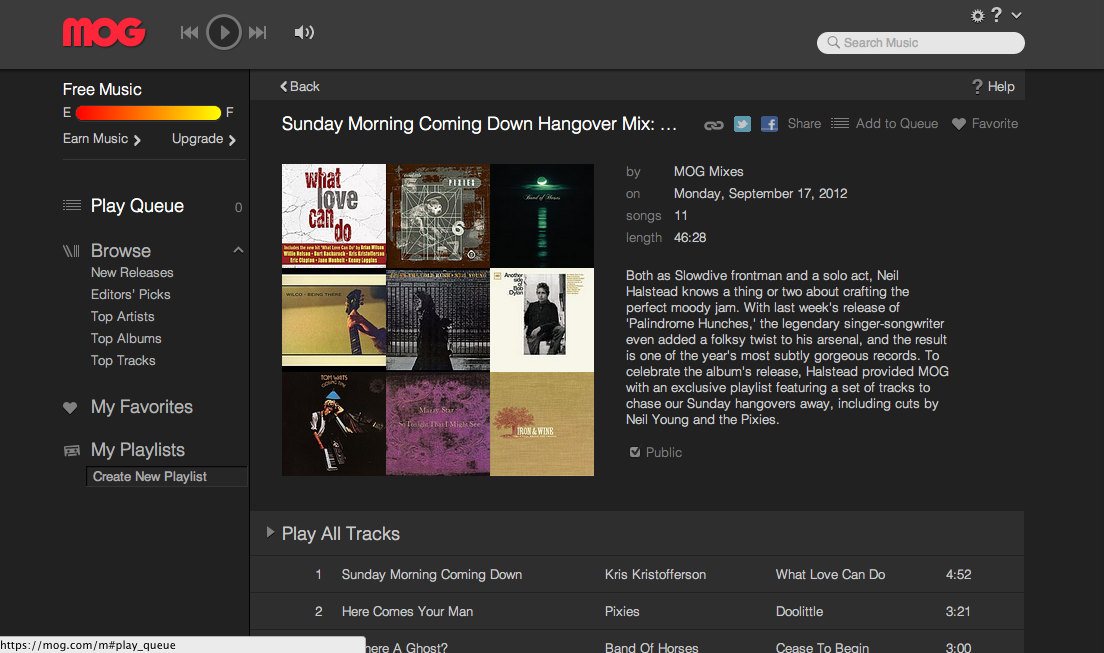Screen dimensions: 1104x653
Task: Focus the Search Music field
Action: tap(920, 43)
